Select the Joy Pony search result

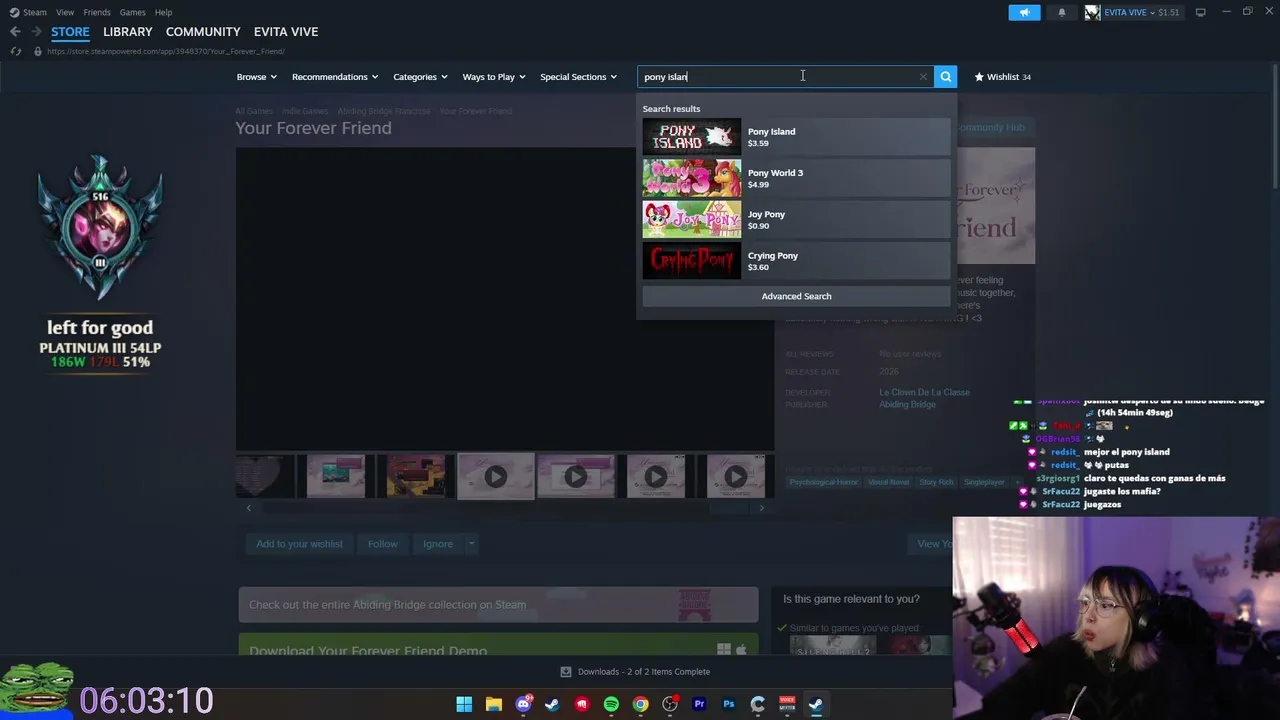click(x=796, y=220)
